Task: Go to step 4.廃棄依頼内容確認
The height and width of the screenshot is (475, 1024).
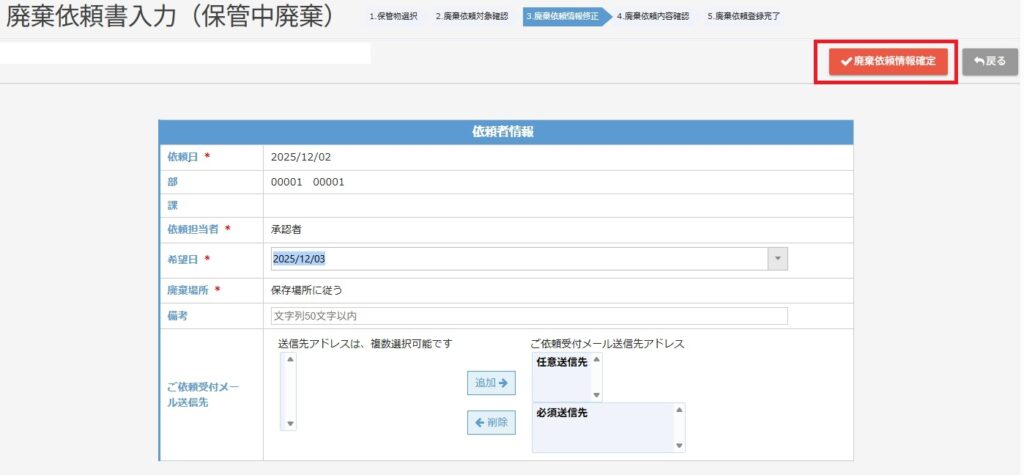Action: tap(653, 17)
